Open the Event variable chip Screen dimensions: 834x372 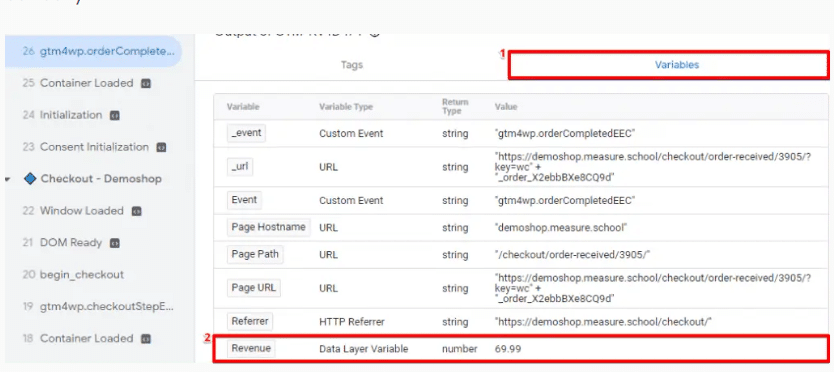coord(244,200)
